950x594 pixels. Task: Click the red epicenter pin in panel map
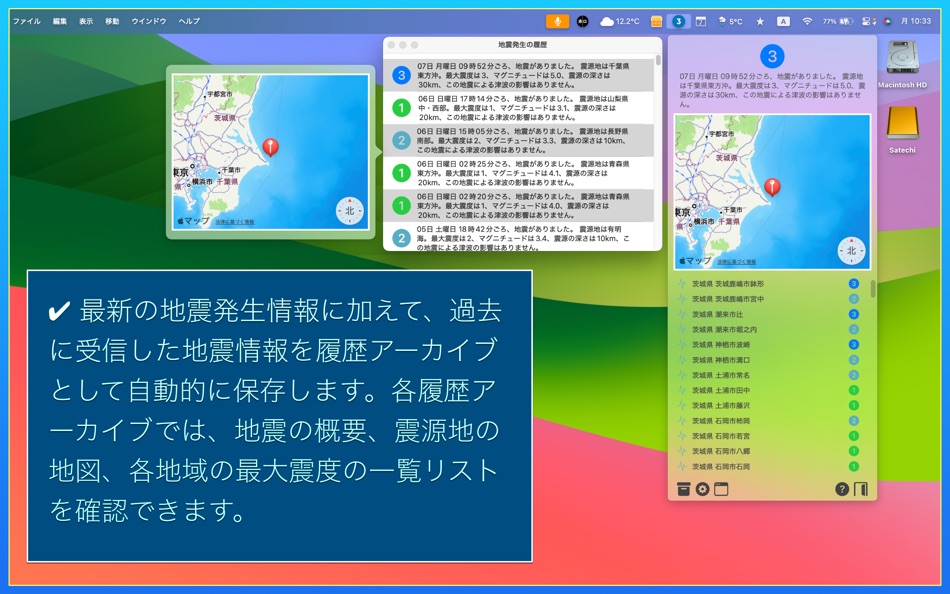coord(772,187)
